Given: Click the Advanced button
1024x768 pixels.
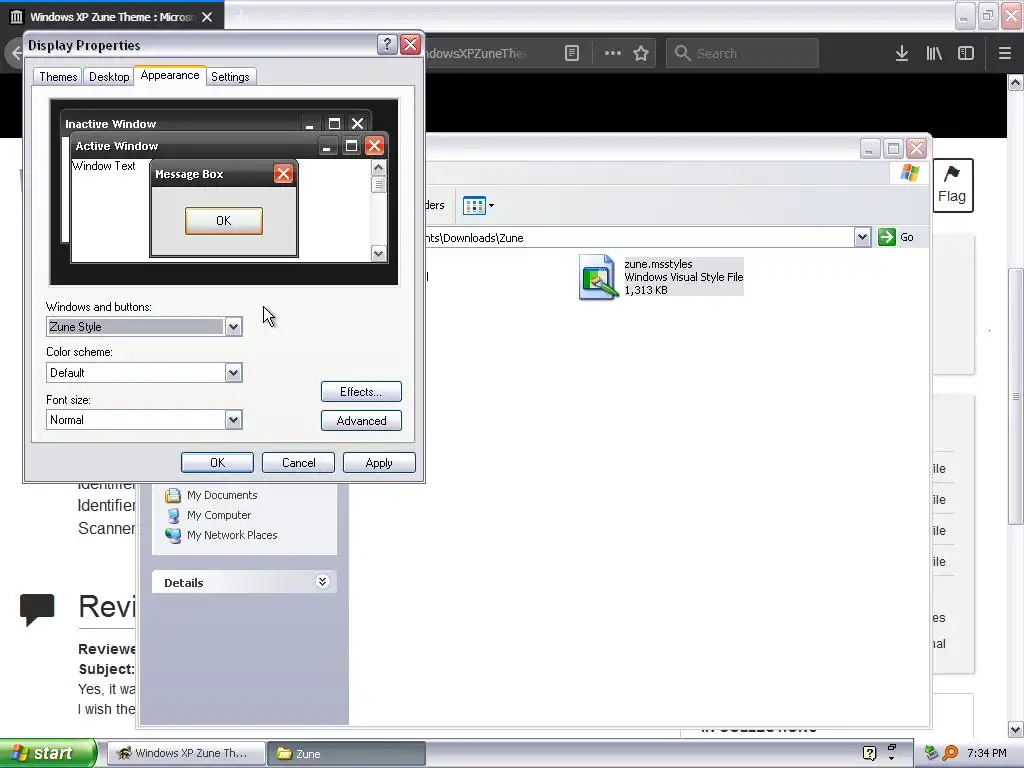Looking at the screenshot, I should coord(361,421).
